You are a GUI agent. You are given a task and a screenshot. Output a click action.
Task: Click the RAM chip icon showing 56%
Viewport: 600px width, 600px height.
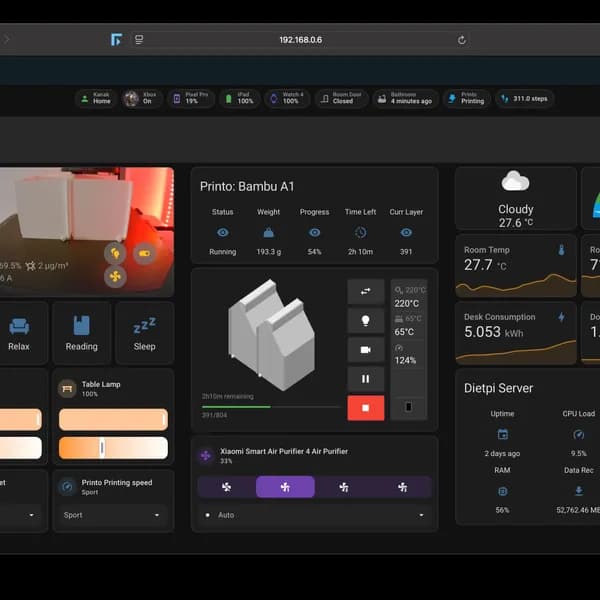pos(502,491)
